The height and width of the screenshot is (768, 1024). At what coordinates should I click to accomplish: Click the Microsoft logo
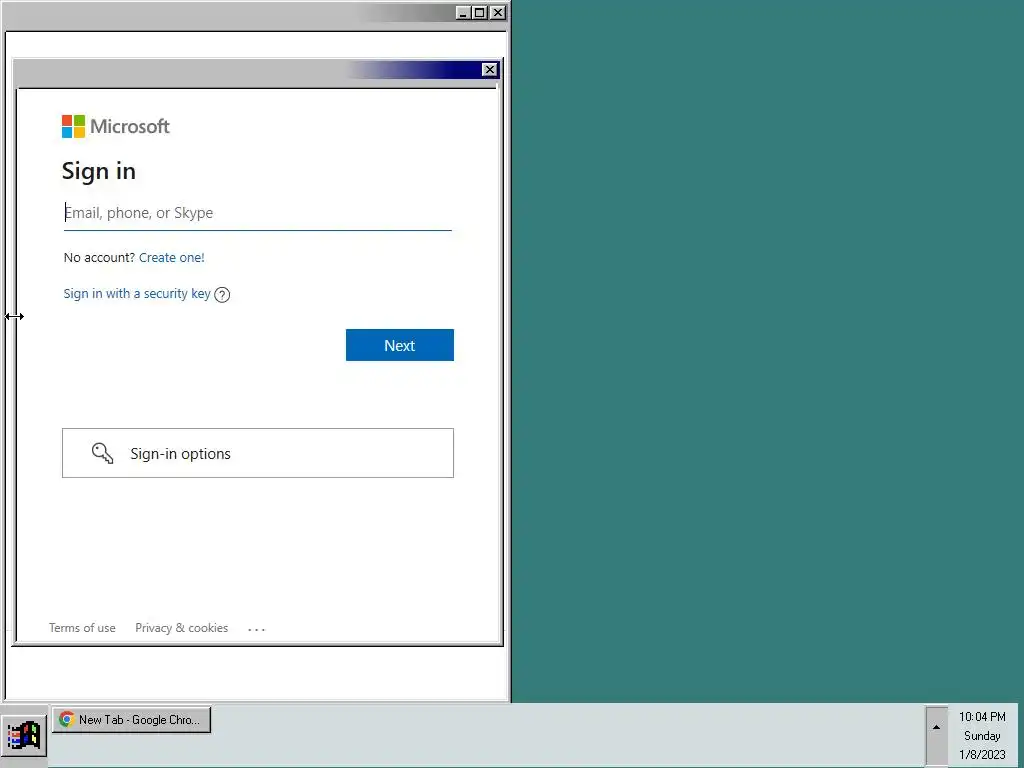click(116, 126)
